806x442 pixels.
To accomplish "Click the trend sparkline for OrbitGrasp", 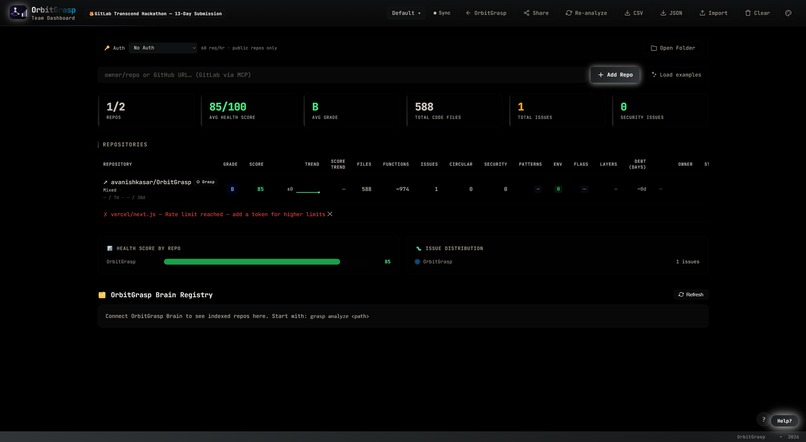I will click(x=308, y=191).
